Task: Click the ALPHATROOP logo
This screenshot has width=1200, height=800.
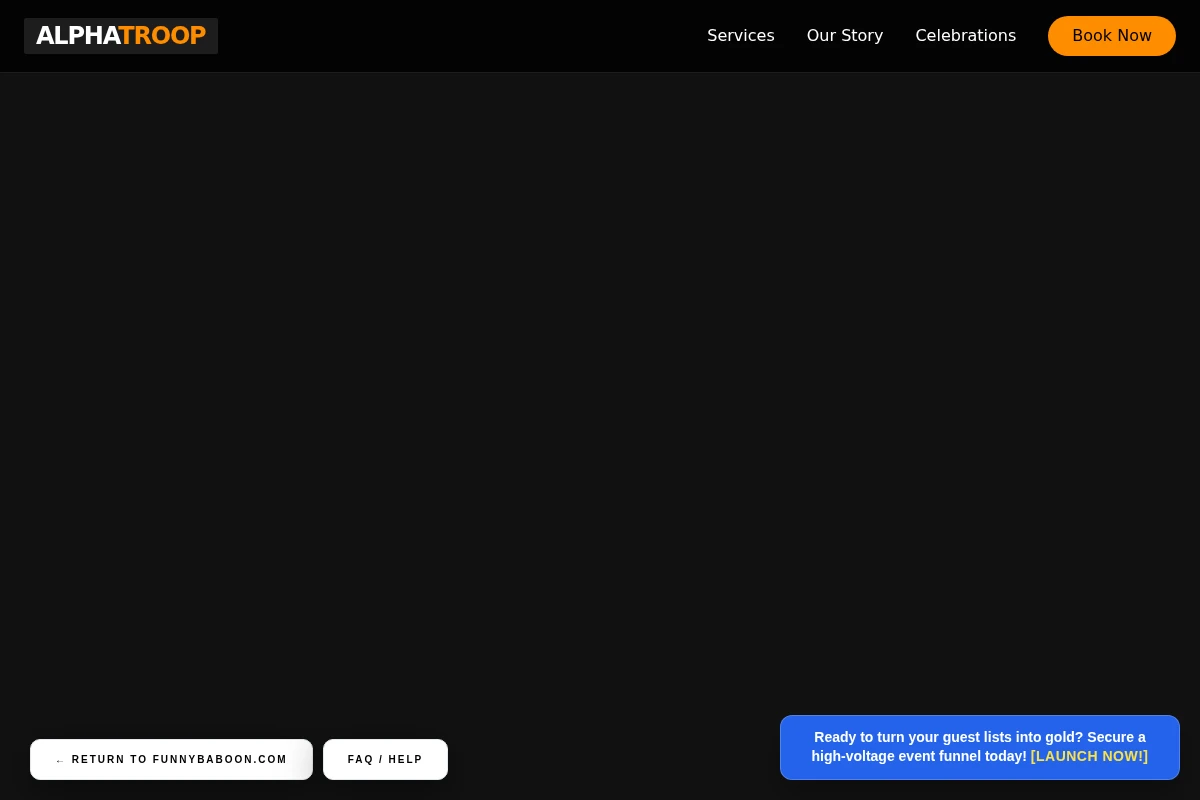Action: point(121,36)
